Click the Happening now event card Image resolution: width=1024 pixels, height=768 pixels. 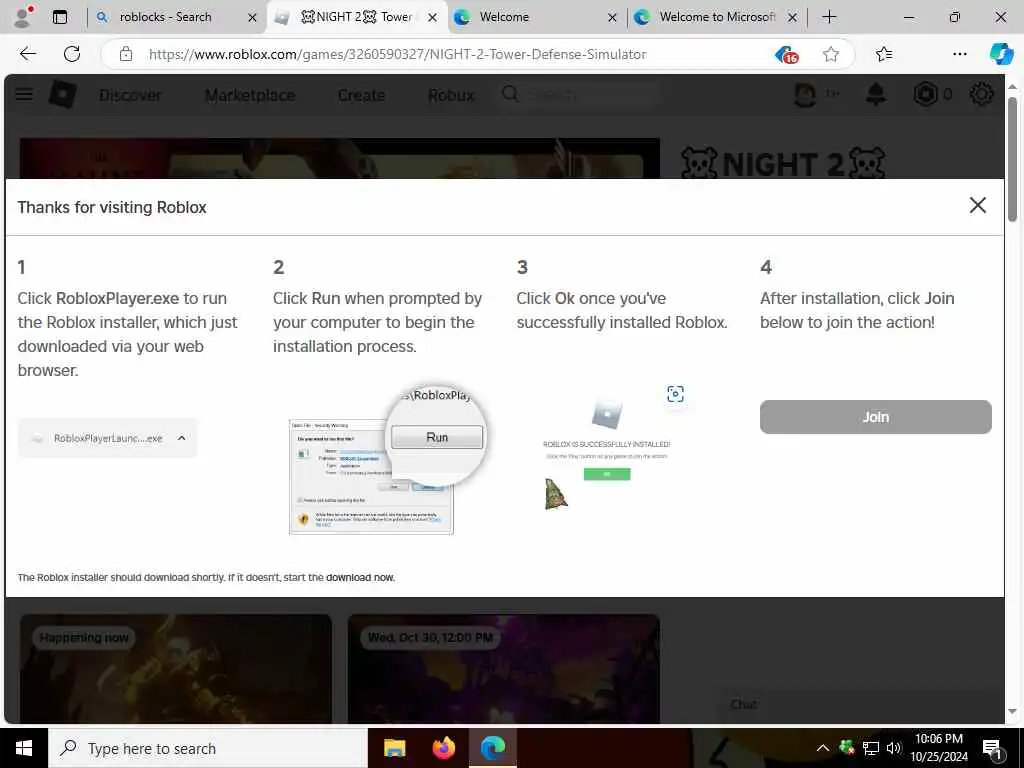176,668
